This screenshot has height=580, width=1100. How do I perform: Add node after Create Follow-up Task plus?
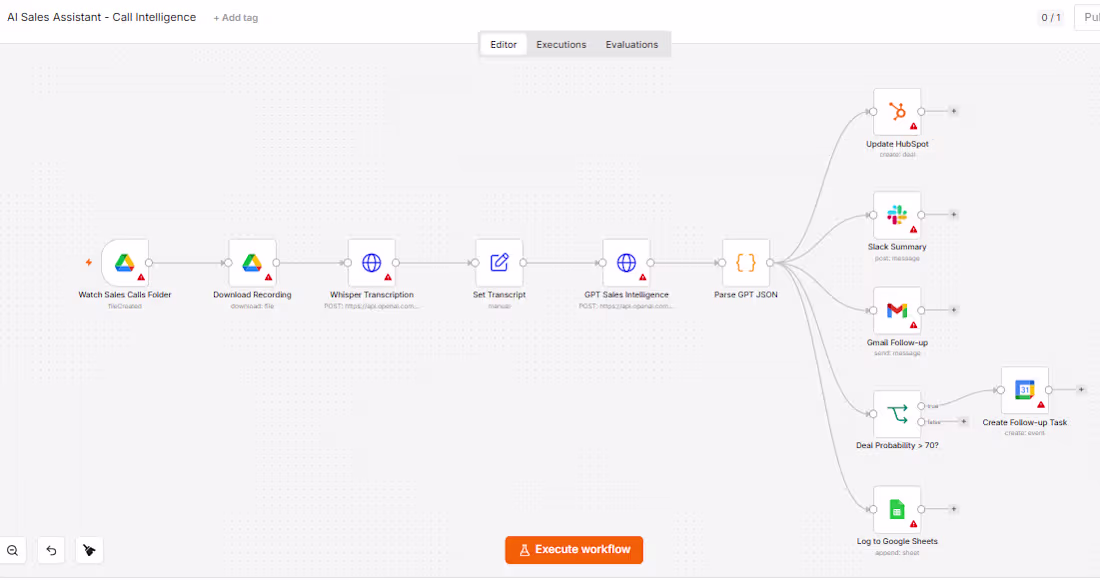tap(1081, 389)
